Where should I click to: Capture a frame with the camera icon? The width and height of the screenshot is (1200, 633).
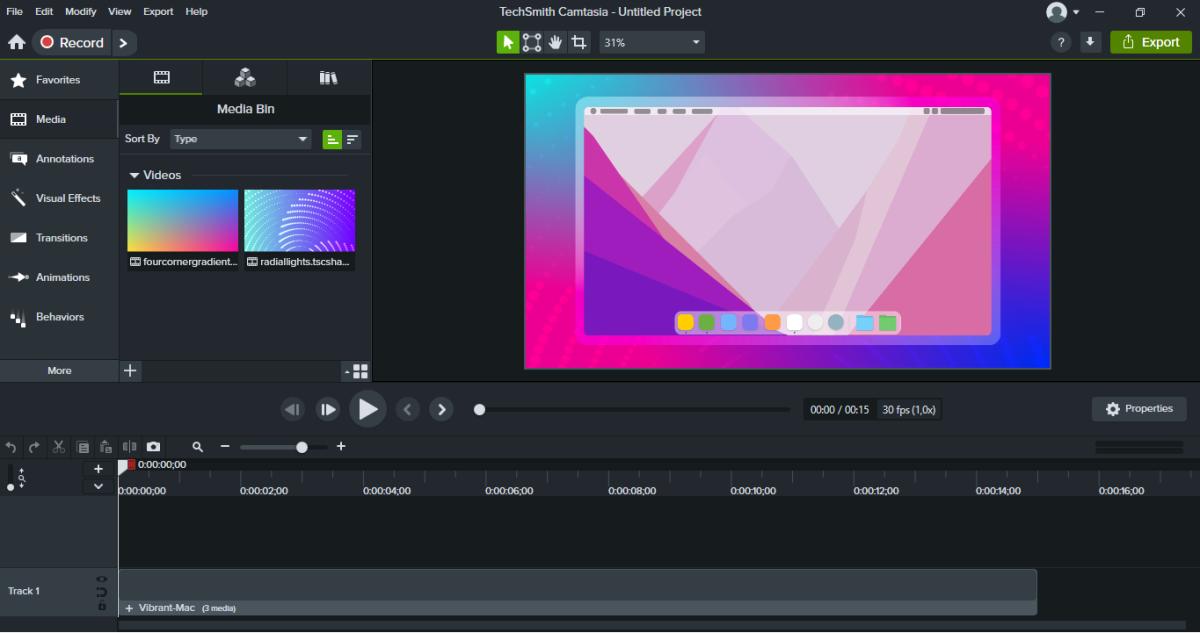[152, 447]
